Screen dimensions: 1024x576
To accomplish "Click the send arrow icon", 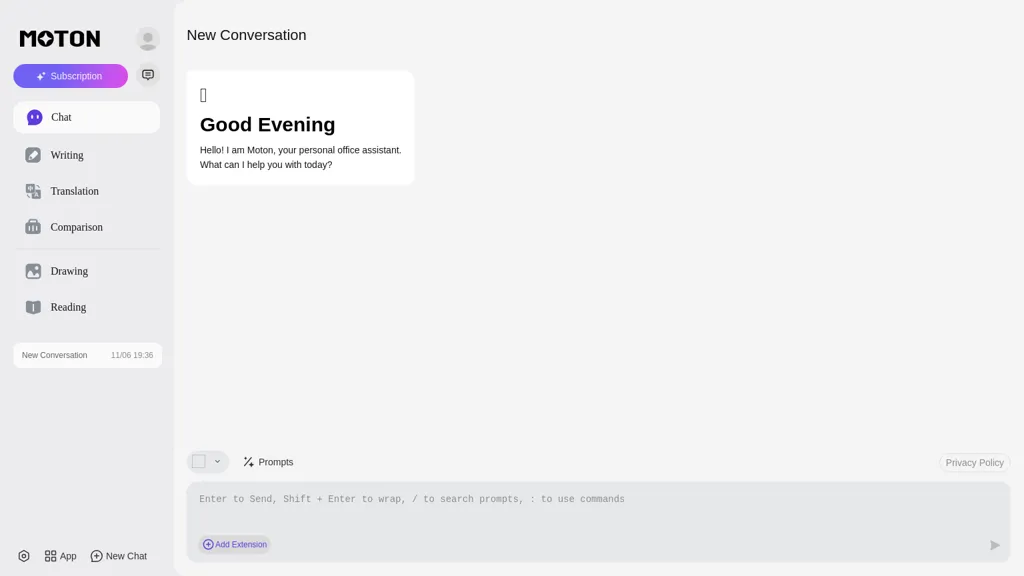I will 995,545.
